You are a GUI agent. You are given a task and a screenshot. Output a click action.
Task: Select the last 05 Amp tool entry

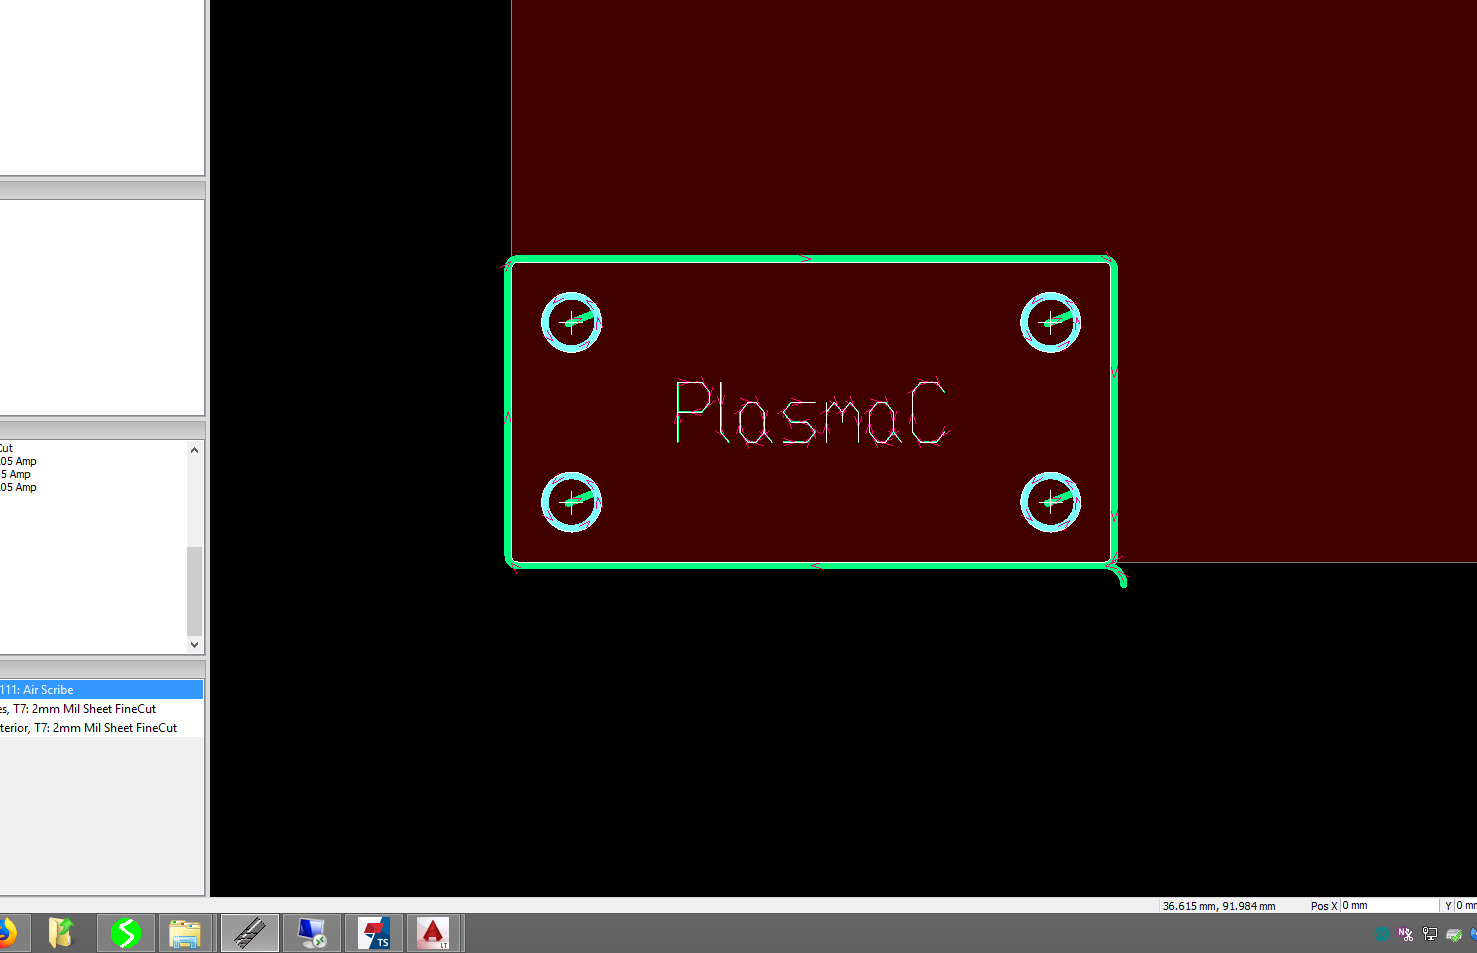tap(18, 487)
